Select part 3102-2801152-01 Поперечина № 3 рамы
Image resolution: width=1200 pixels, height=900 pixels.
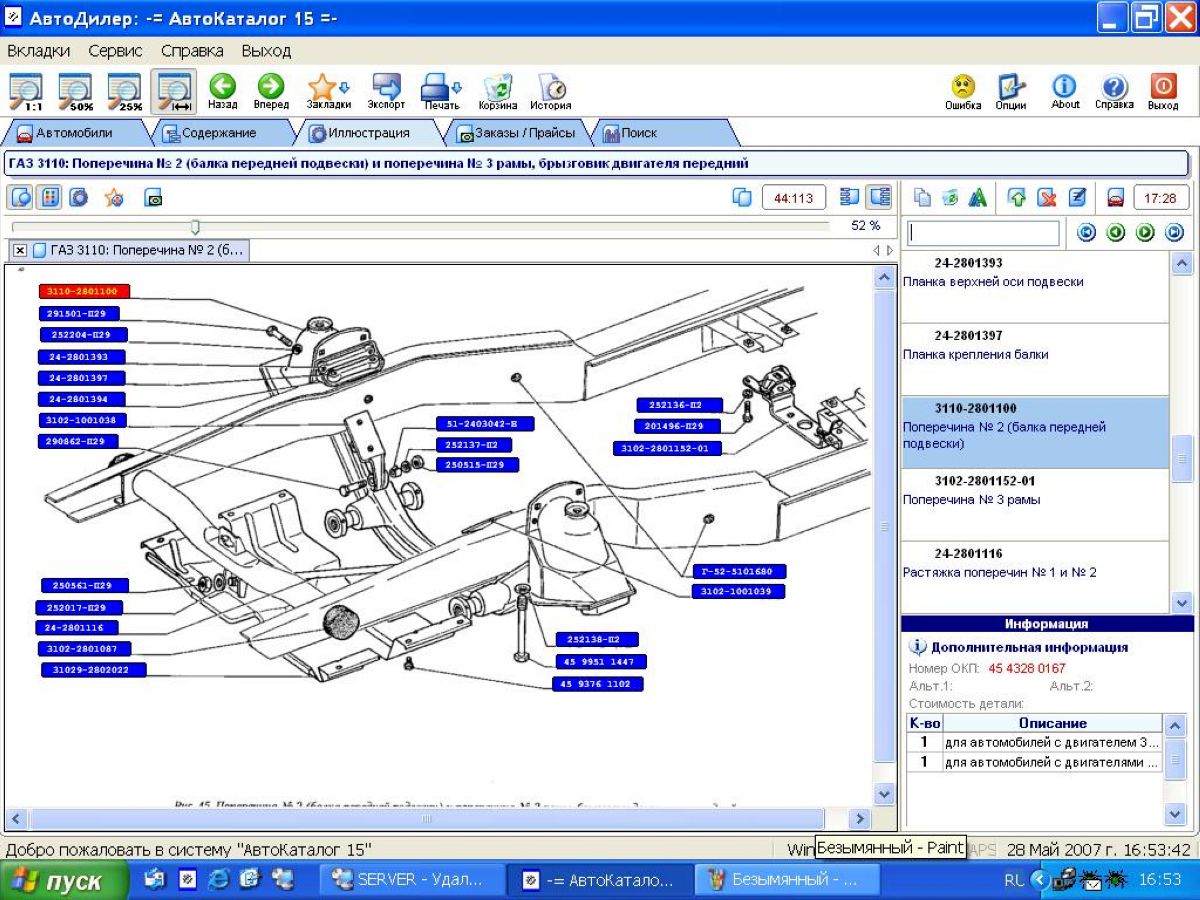pos(1035,504)
